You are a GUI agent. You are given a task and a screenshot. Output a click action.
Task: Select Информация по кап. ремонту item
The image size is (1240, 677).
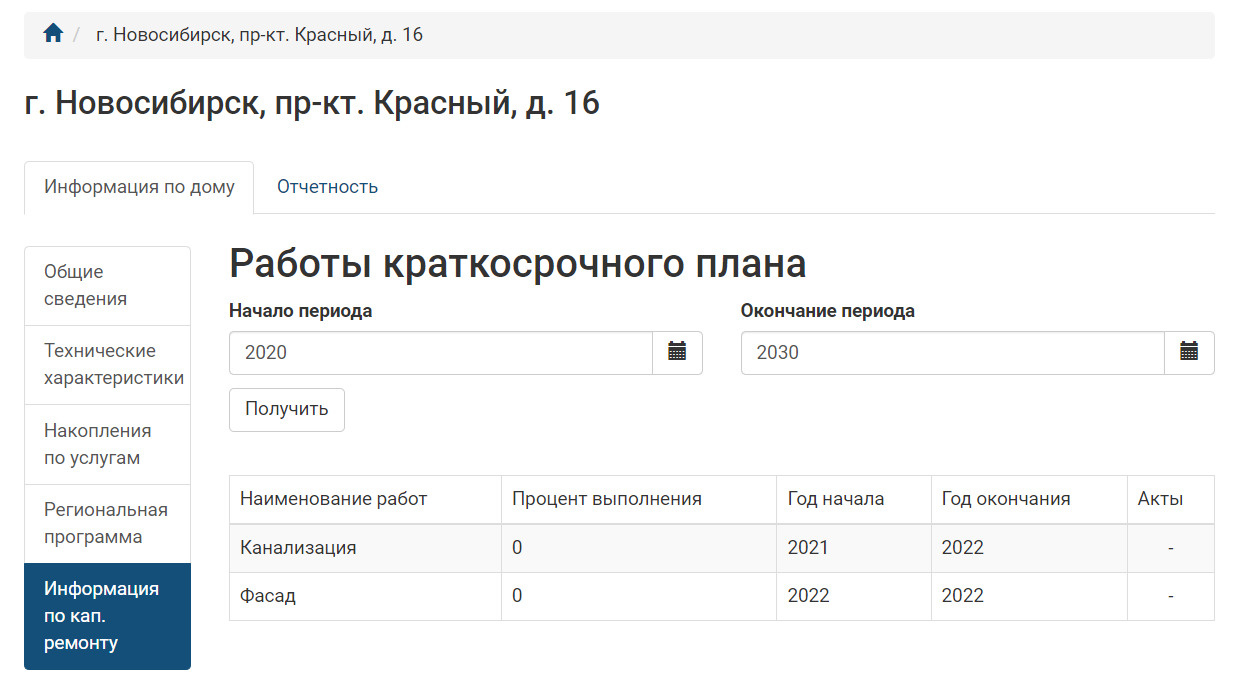(107, 616)
